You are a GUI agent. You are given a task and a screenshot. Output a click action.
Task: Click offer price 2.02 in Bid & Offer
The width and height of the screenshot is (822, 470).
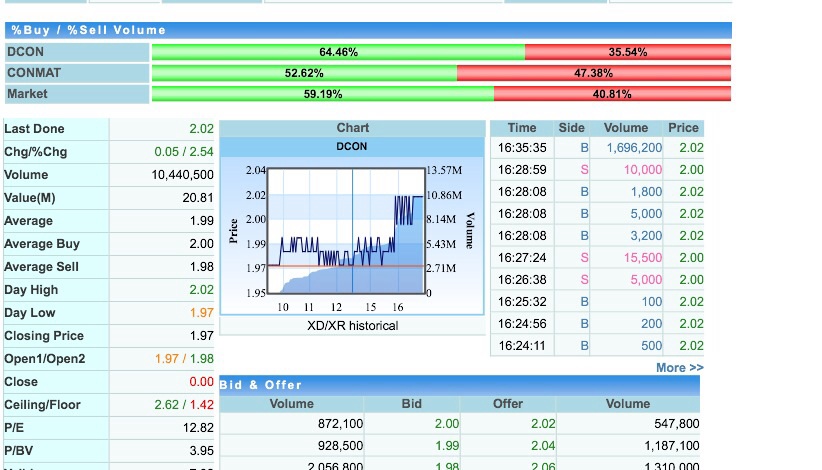[x=543, y=424]
